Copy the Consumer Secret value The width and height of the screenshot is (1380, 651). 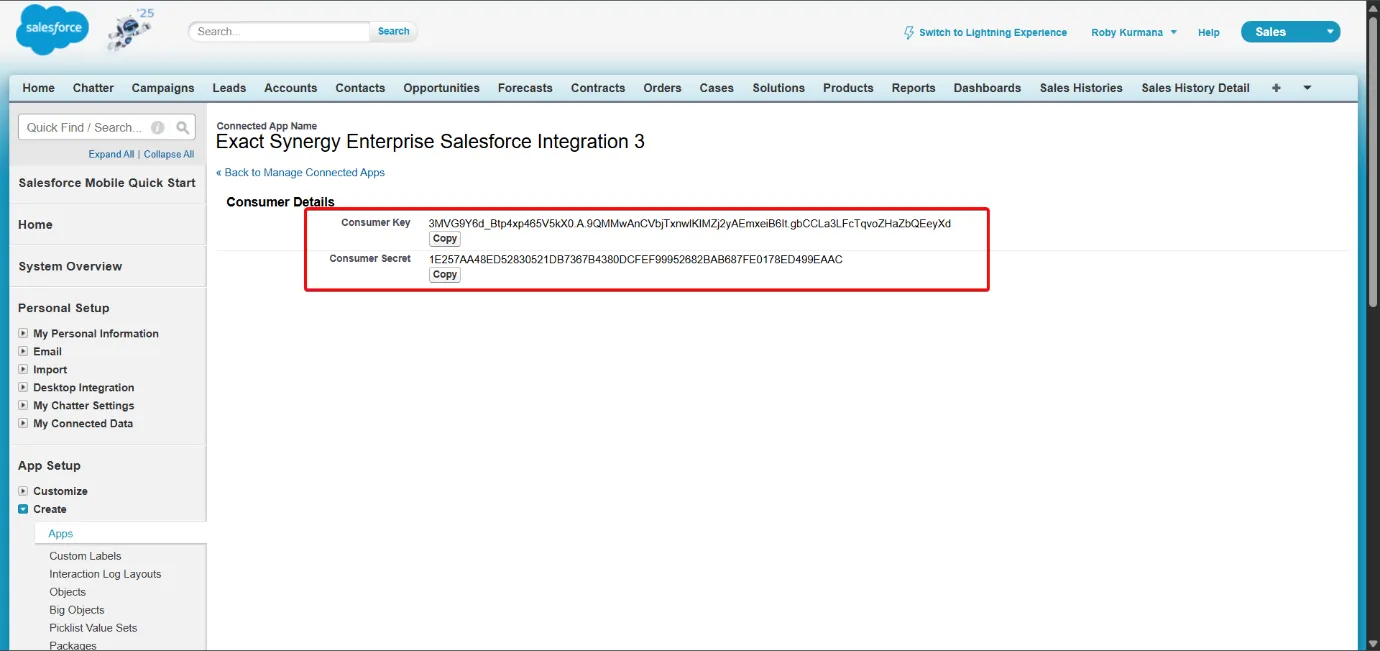tap(445, 274)
